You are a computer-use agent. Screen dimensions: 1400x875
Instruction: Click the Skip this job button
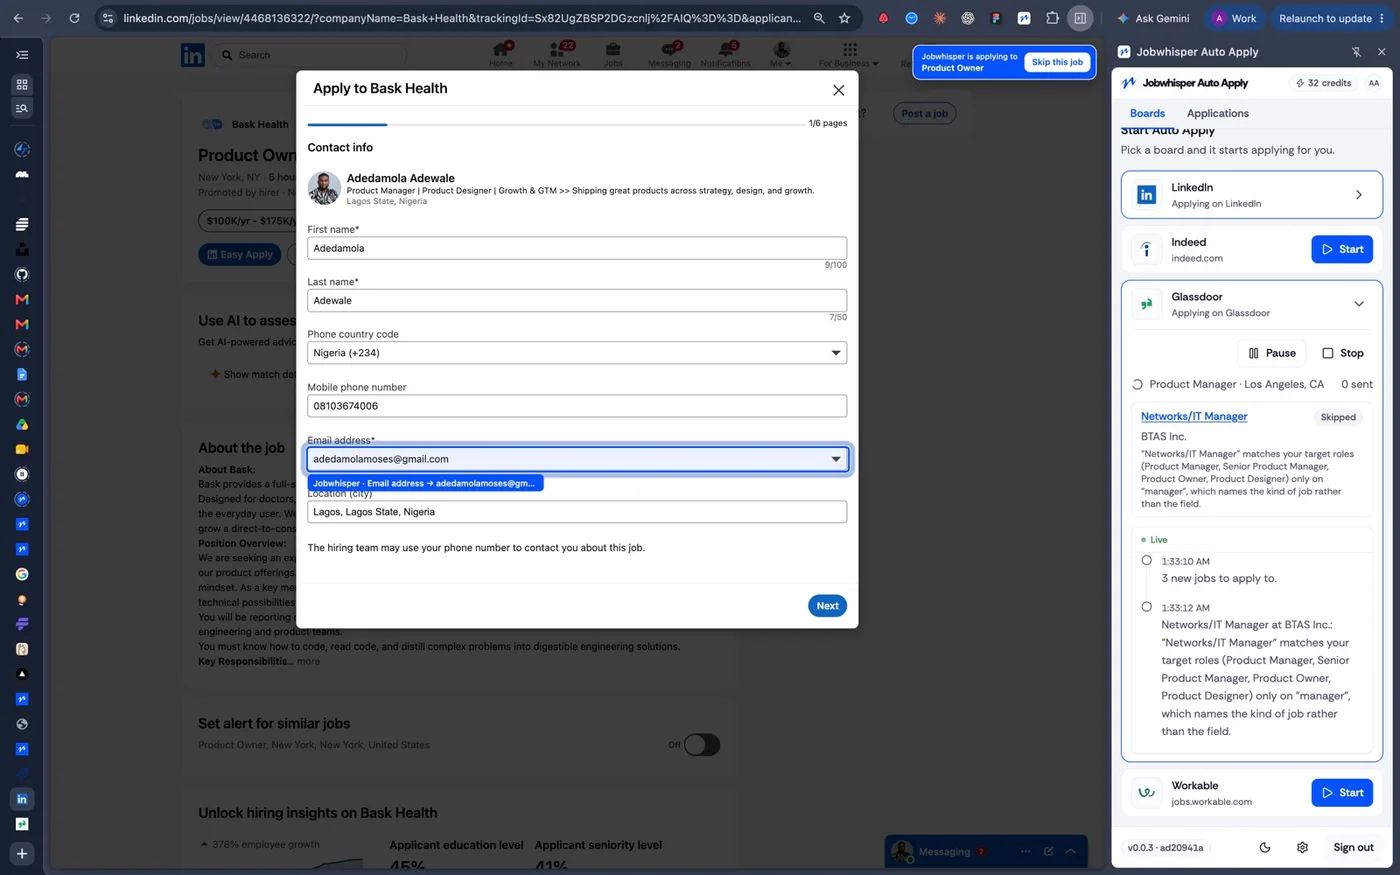(1057, 62)
